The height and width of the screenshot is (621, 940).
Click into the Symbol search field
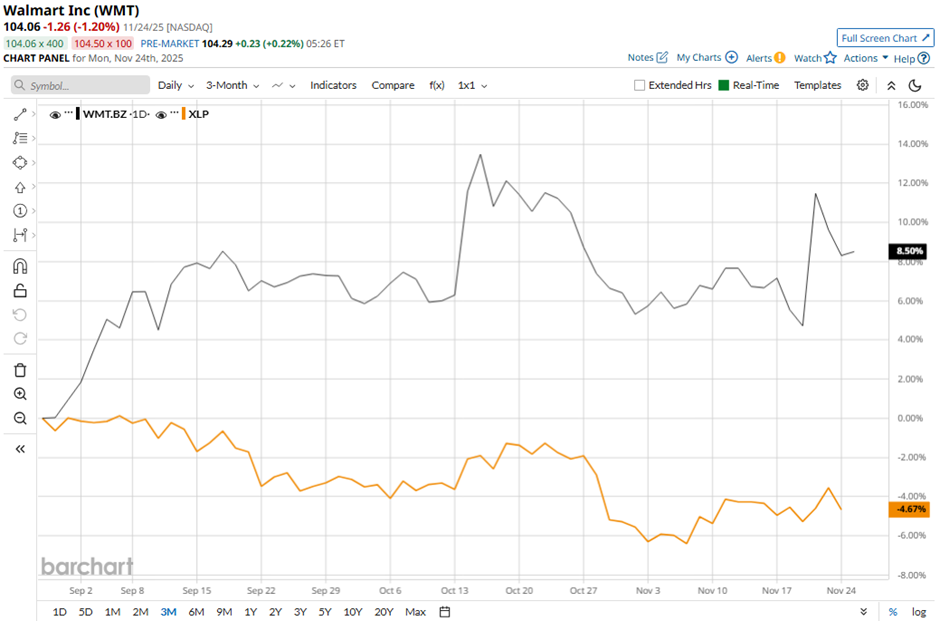80,85
